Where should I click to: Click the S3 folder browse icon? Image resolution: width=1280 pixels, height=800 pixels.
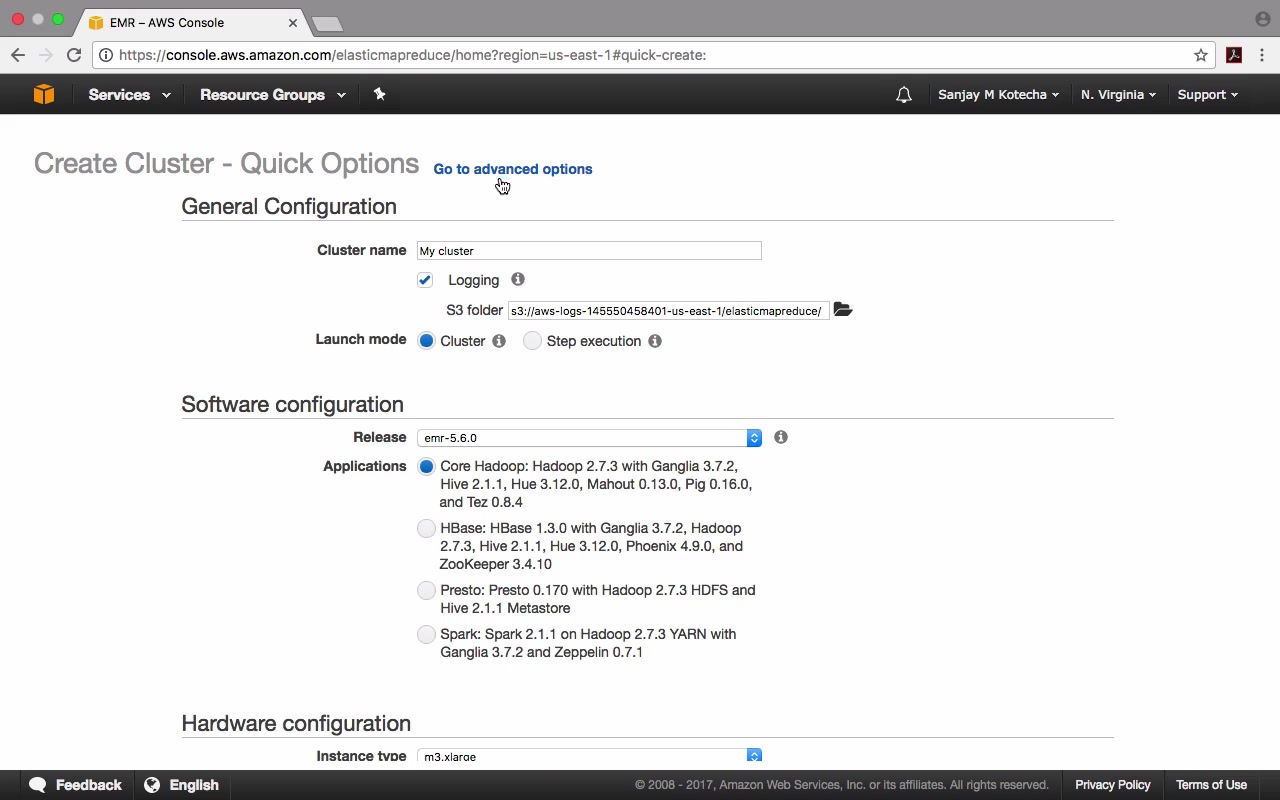click(x=843, y=310)
